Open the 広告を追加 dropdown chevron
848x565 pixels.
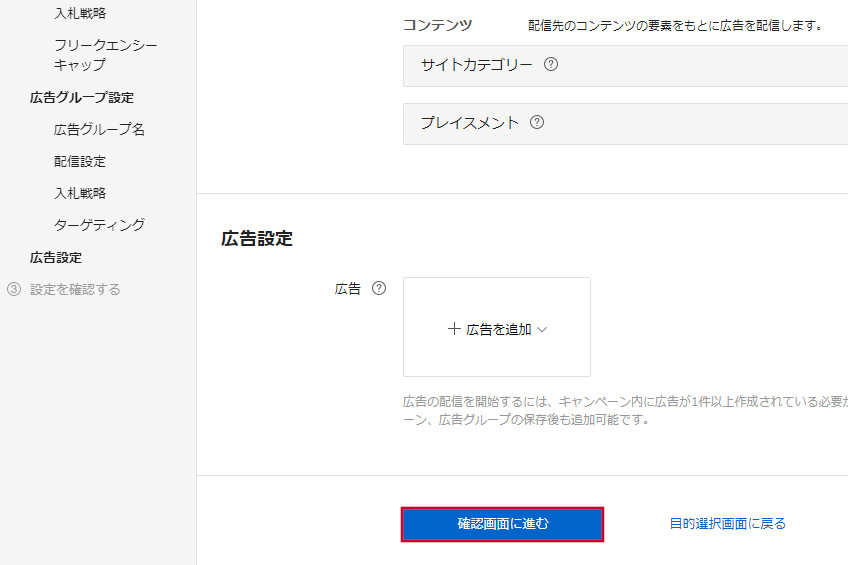[542, 329]
